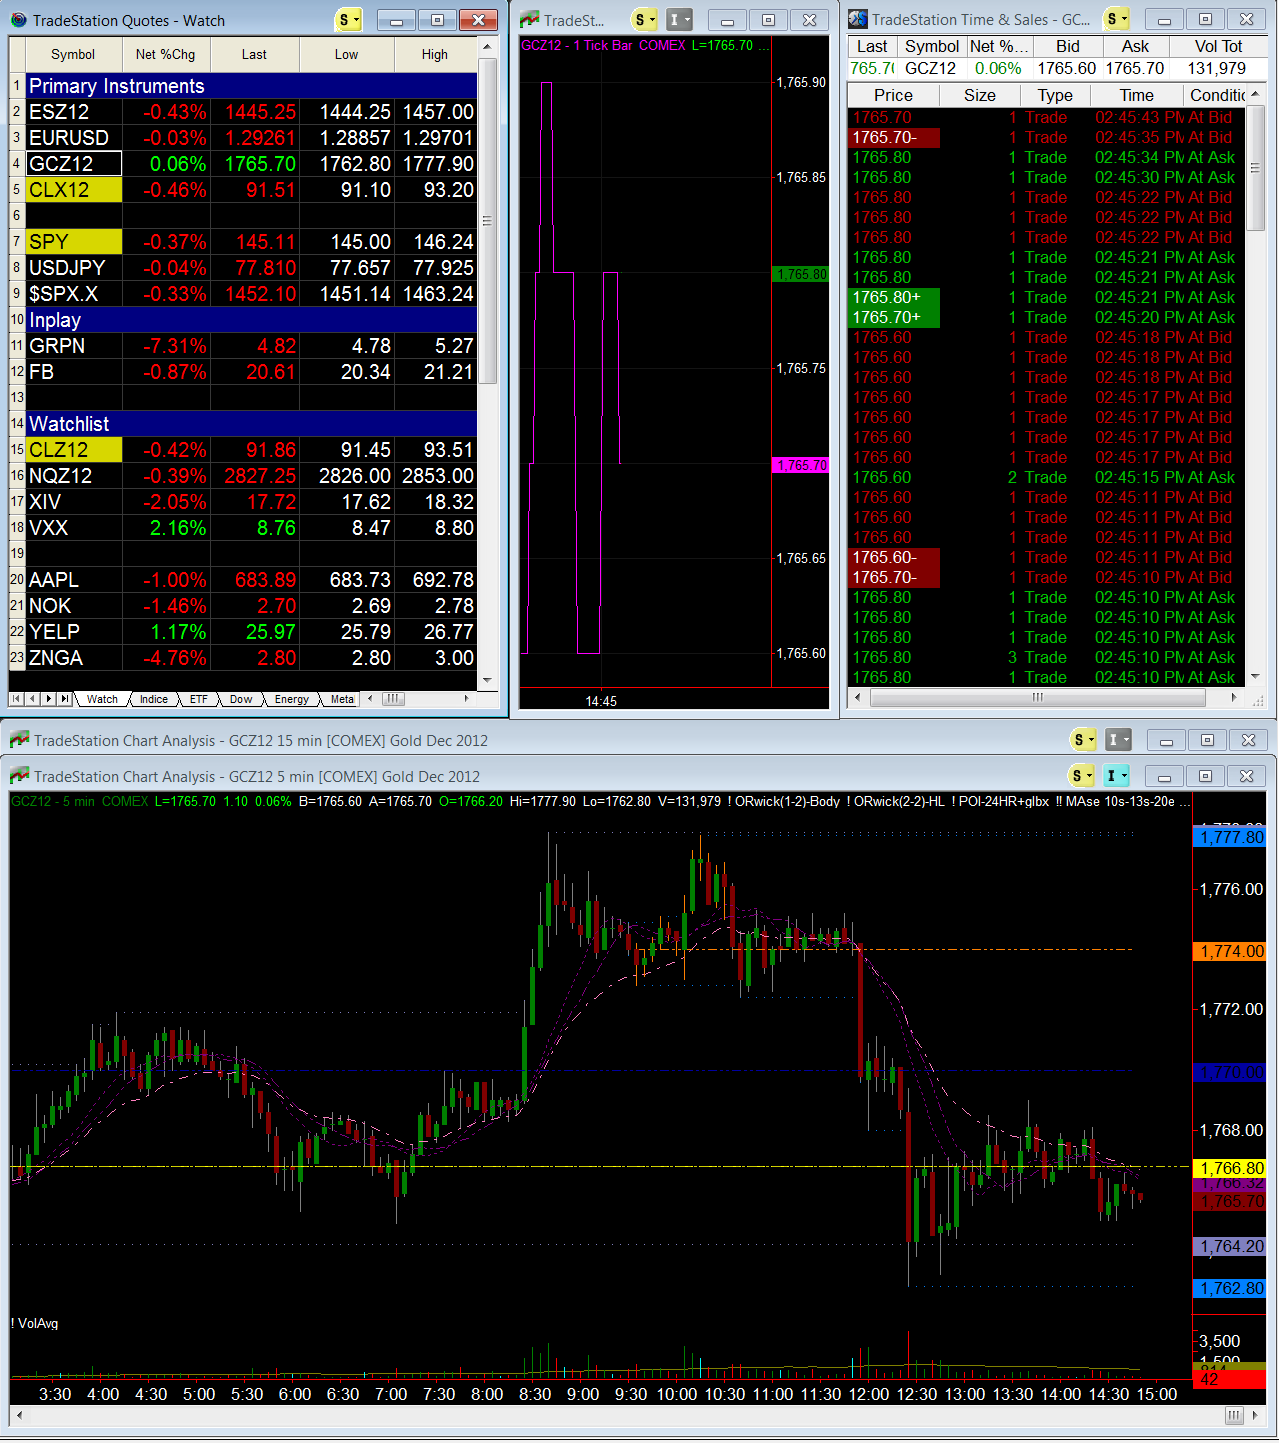This screenshot has height=1443, width=1279.
Task: Switch to the Indice worksheet tab
Action: point(153,699)
